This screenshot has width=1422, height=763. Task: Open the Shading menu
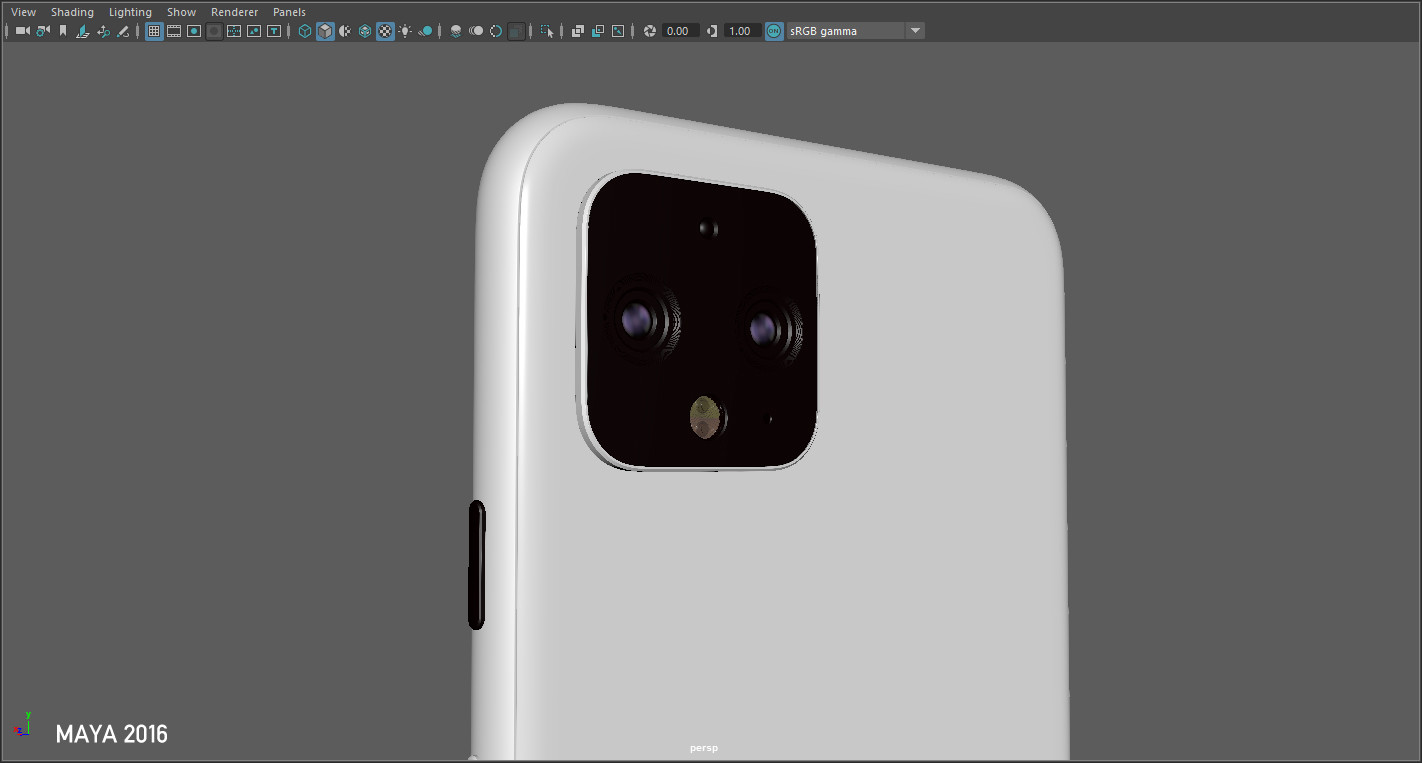72,11
